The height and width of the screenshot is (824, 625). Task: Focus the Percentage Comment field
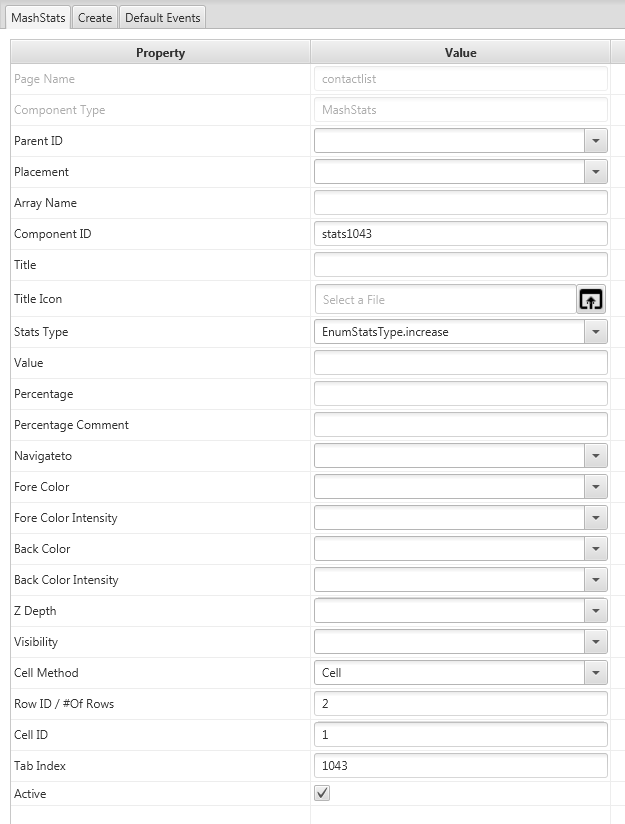460,425
